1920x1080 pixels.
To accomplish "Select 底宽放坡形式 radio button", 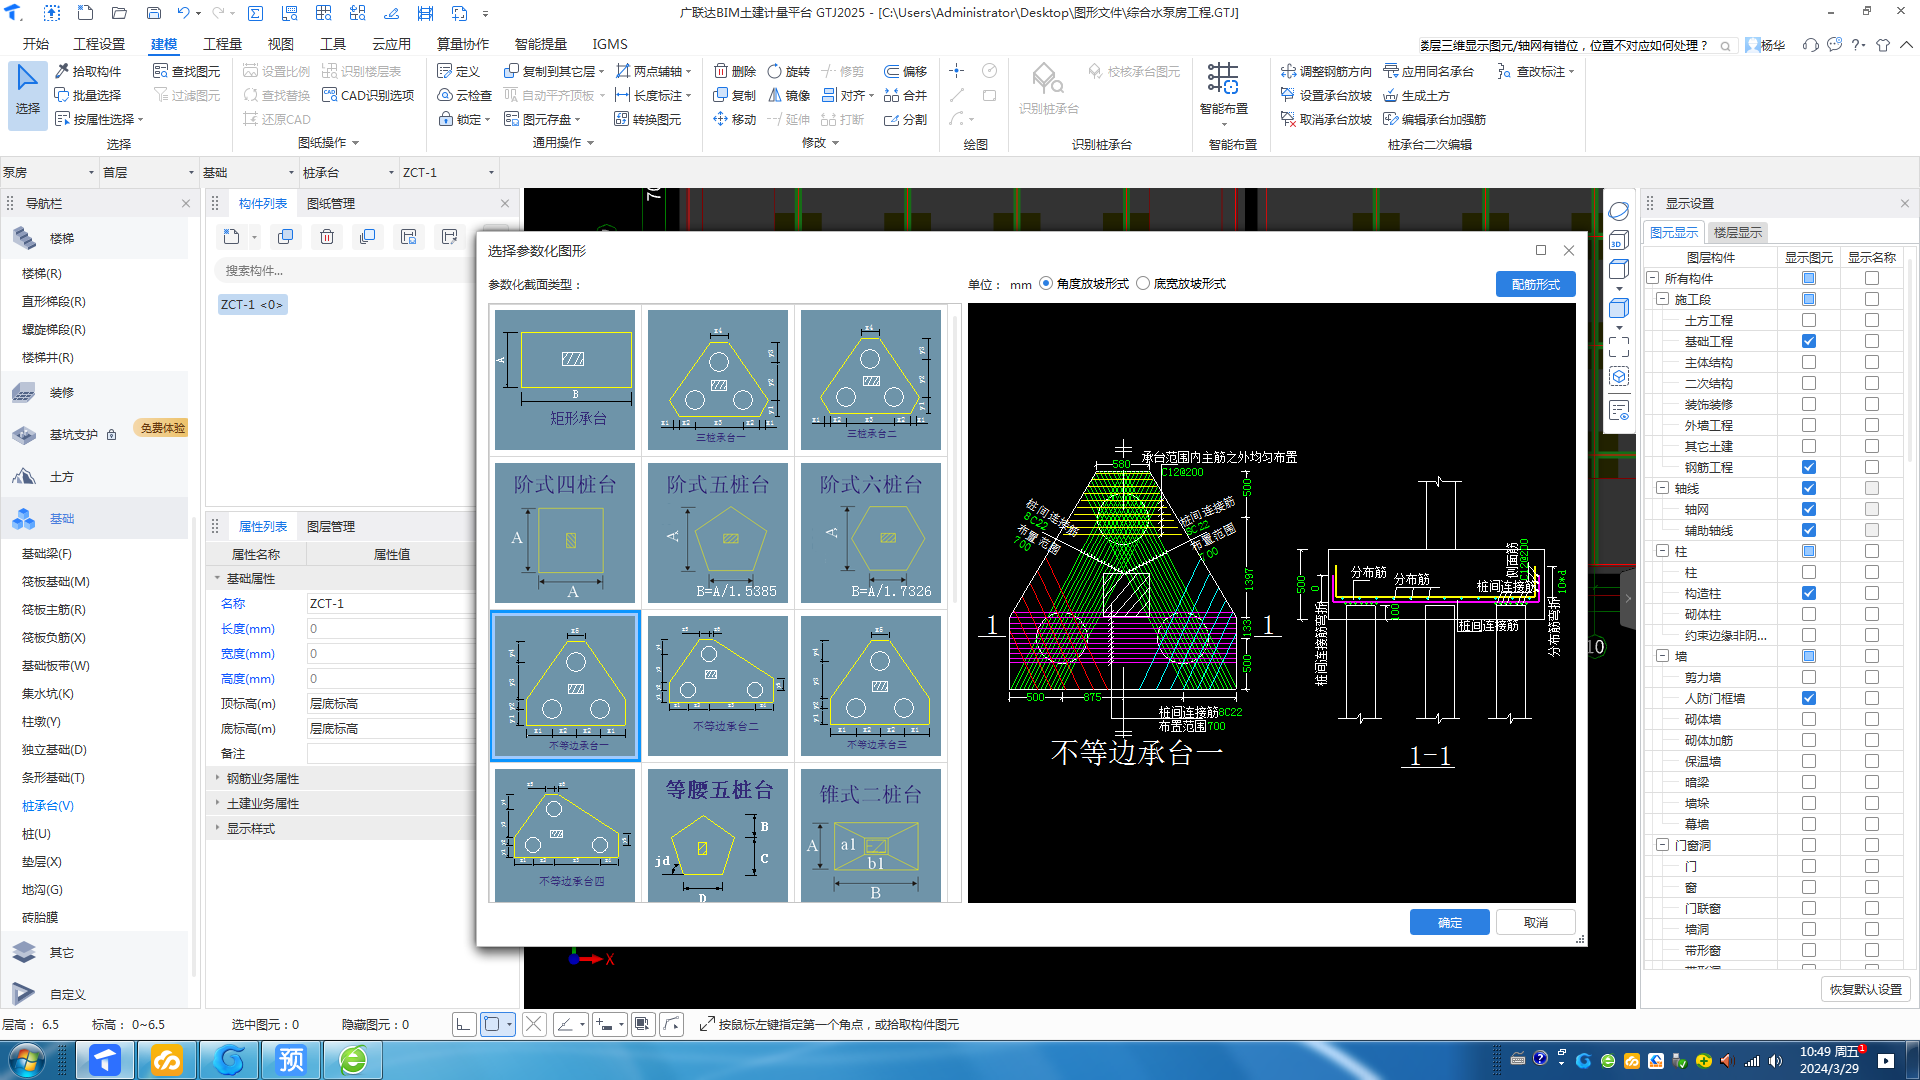I will [x=1143, y=283].
